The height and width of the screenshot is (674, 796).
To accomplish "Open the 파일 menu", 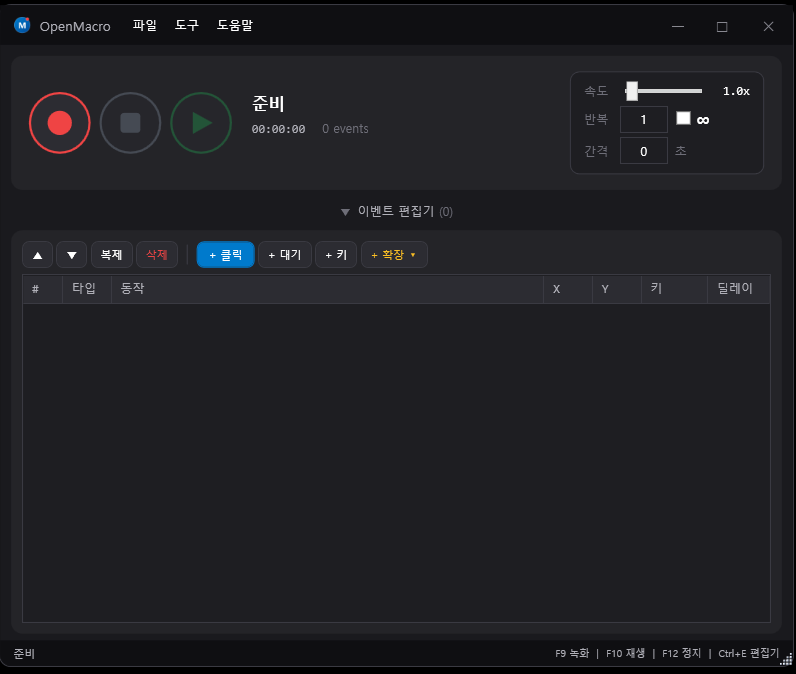I will tap(145, 26).
